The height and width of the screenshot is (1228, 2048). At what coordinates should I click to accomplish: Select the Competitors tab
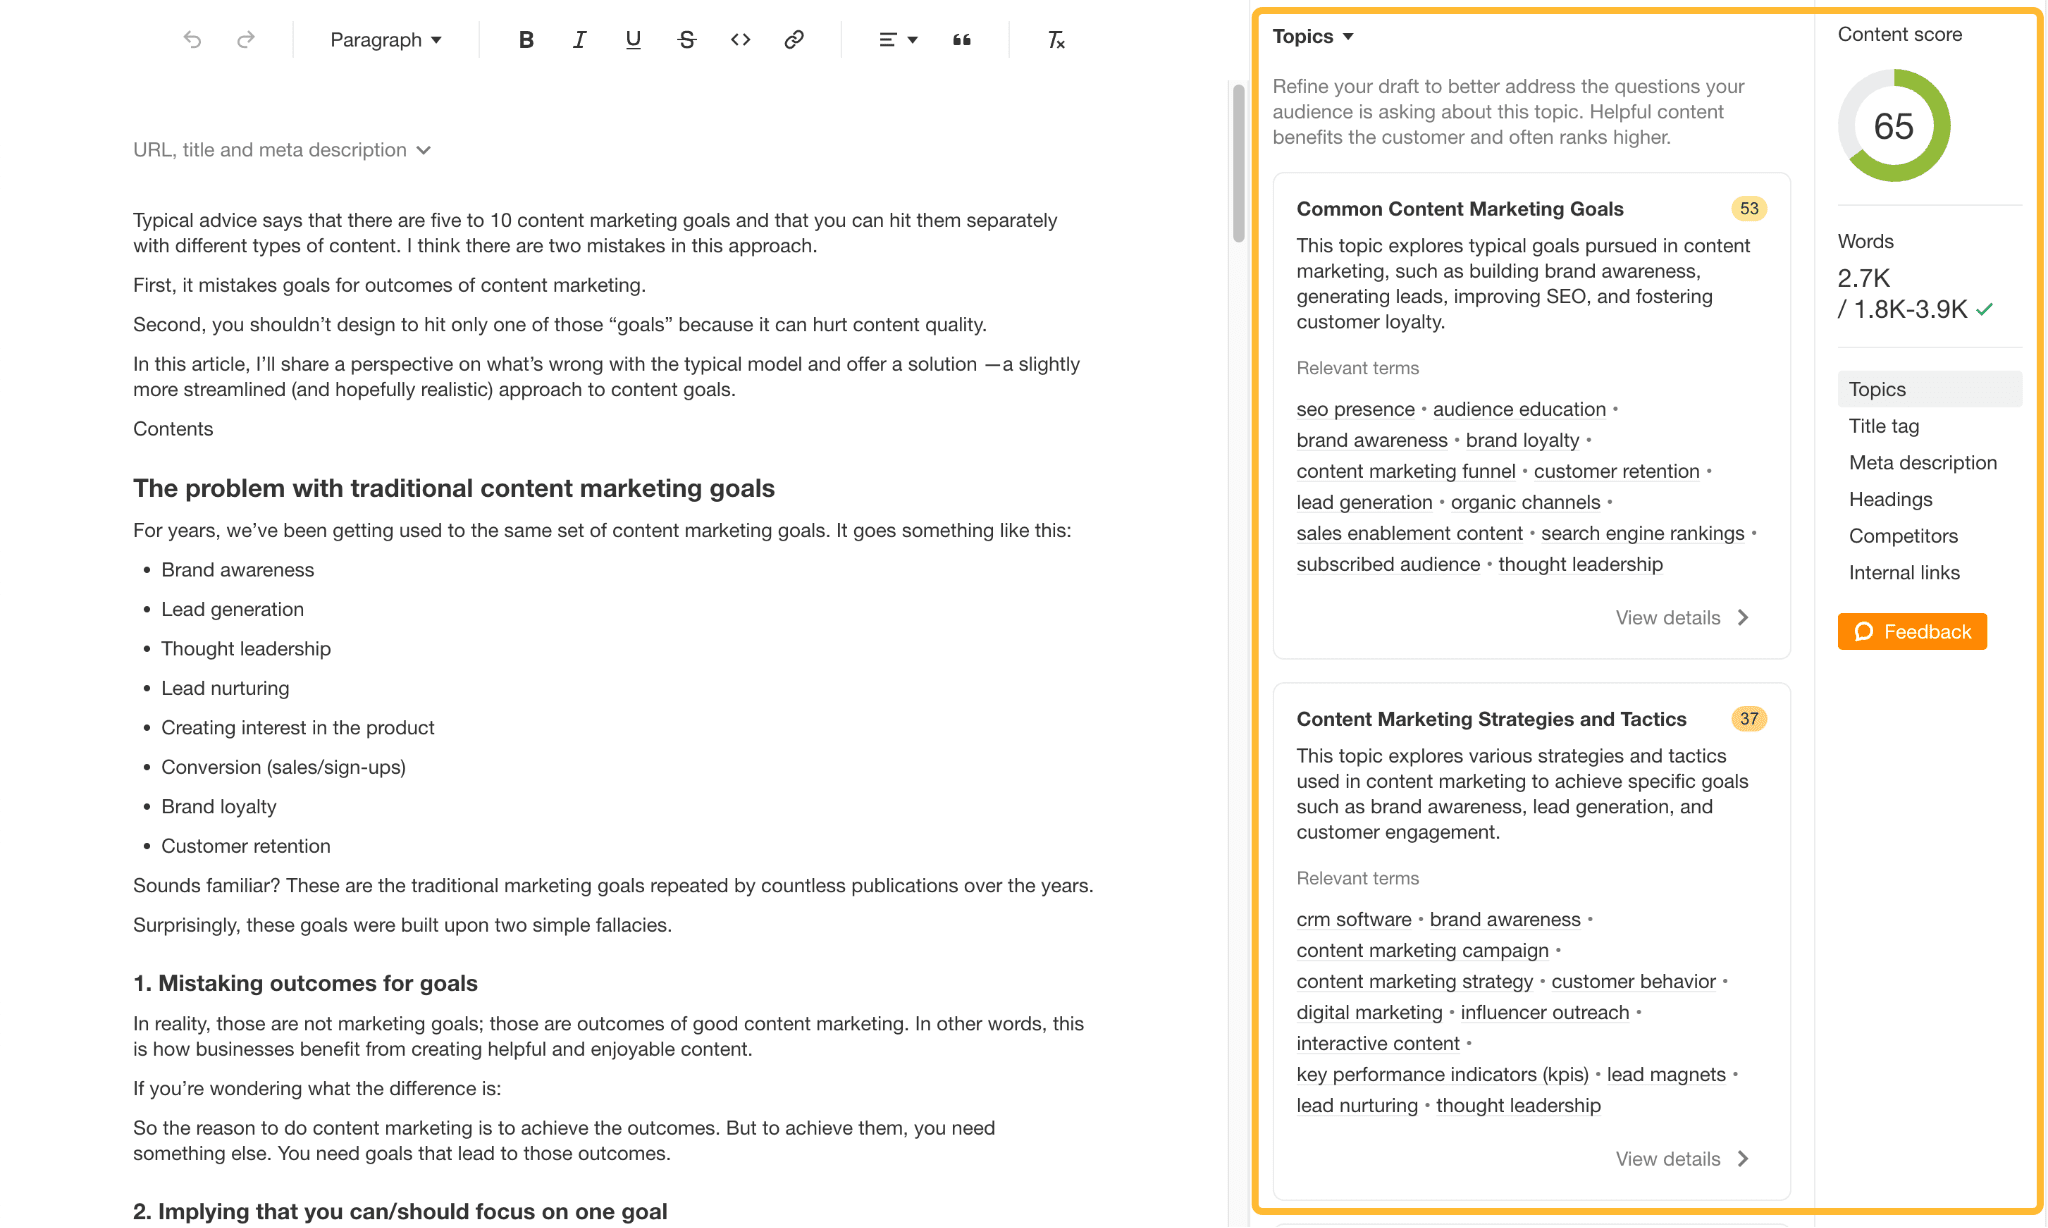(1903, 535)
